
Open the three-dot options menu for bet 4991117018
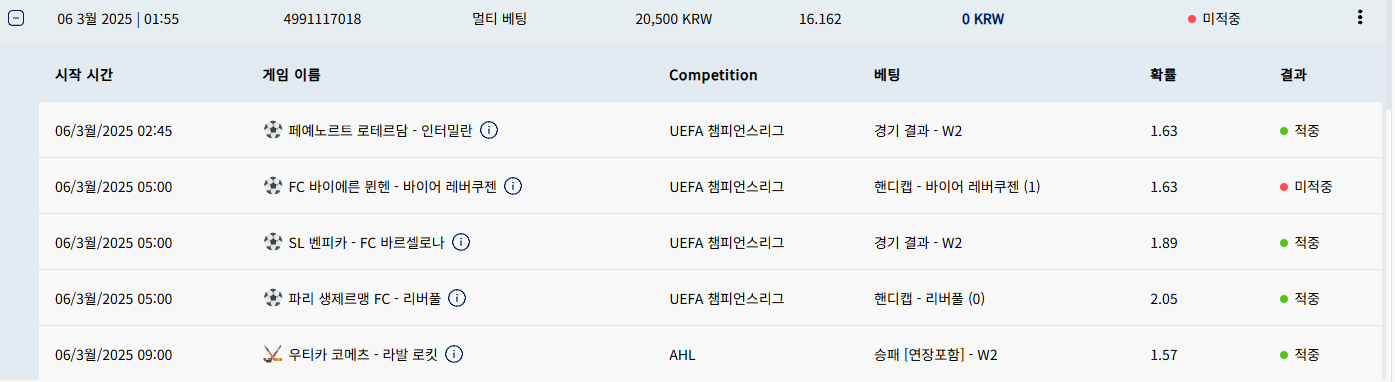[1358, 17]
